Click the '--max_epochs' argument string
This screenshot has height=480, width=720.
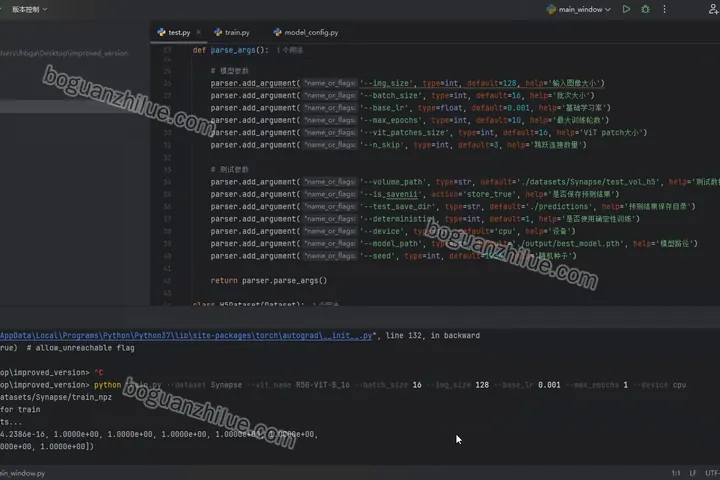point(391,120)
